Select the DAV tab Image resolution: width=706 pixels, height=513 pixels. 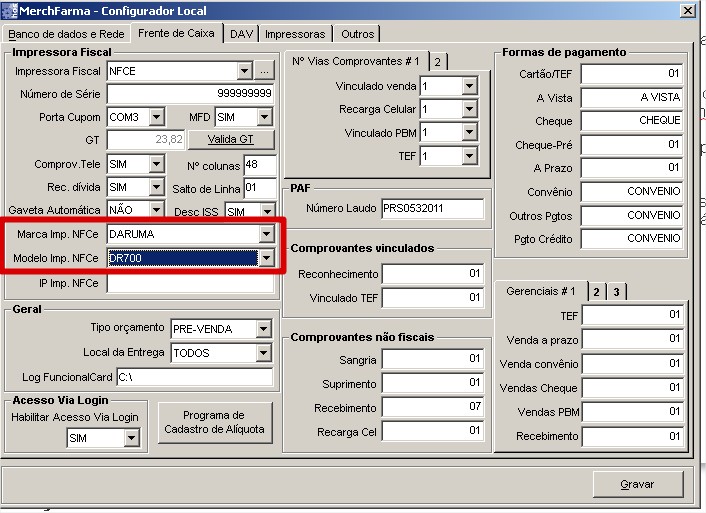click(x=241, y=34)
